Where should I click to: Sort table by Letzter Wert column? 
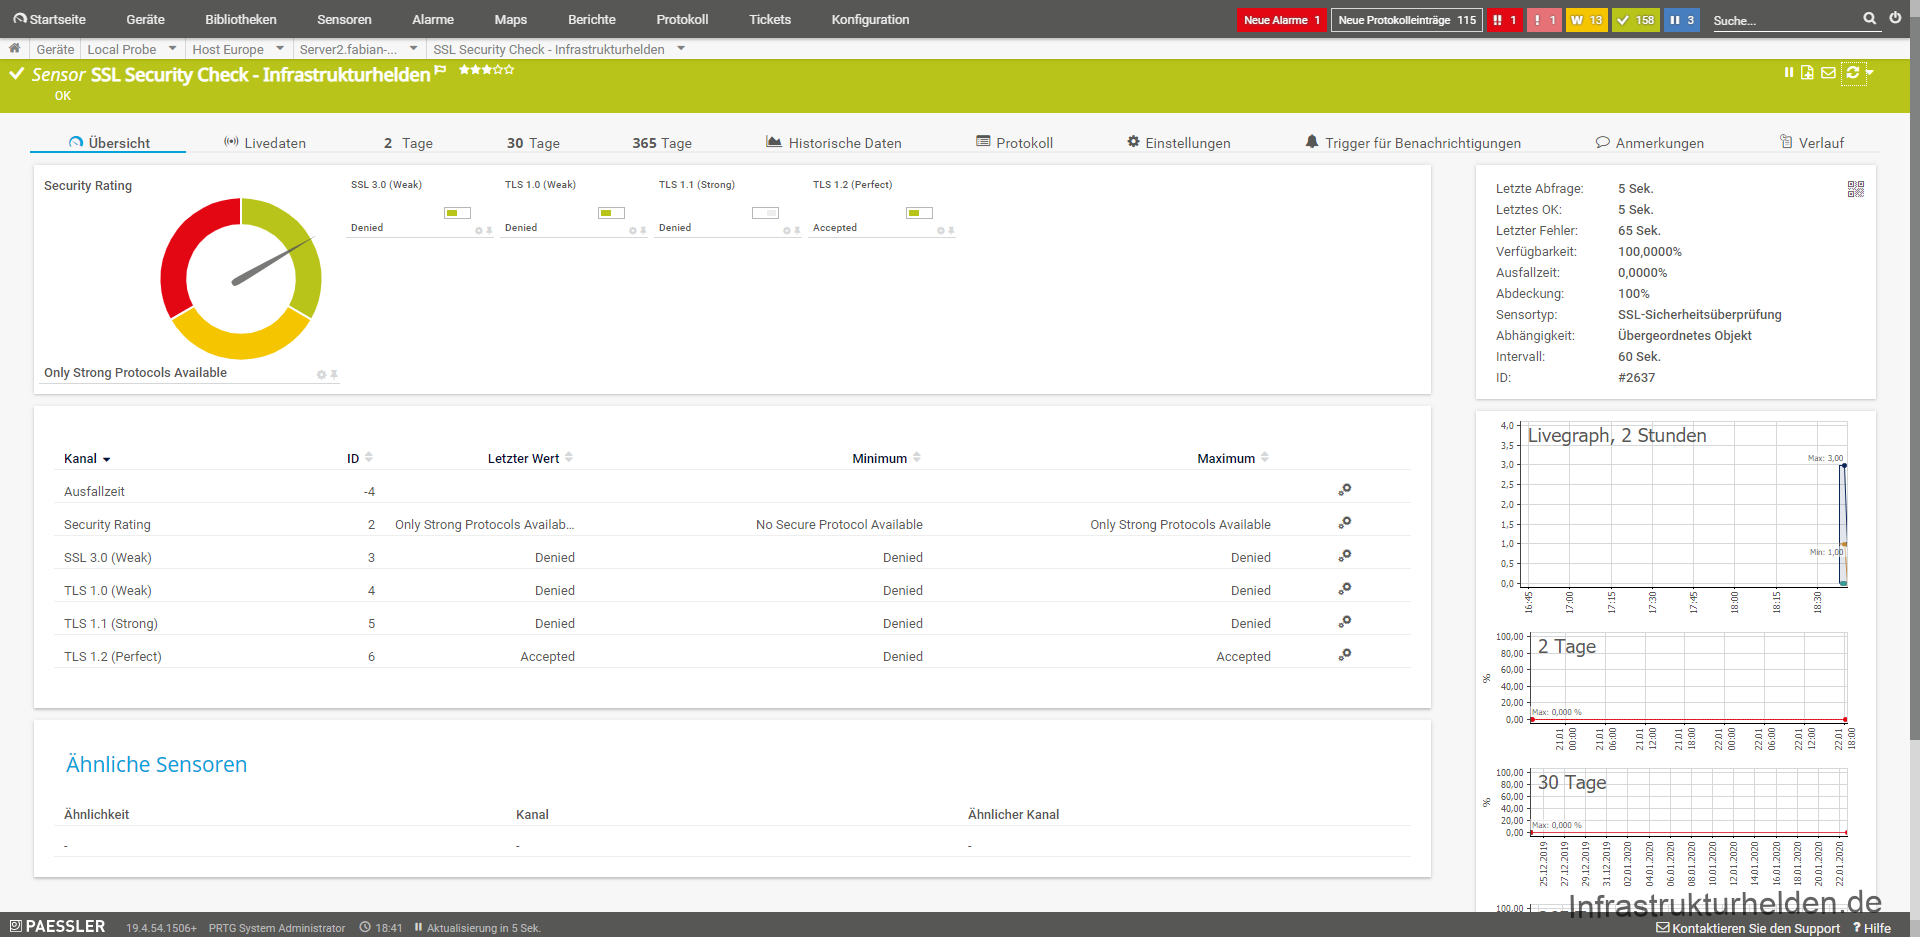(x=530, y=458)
